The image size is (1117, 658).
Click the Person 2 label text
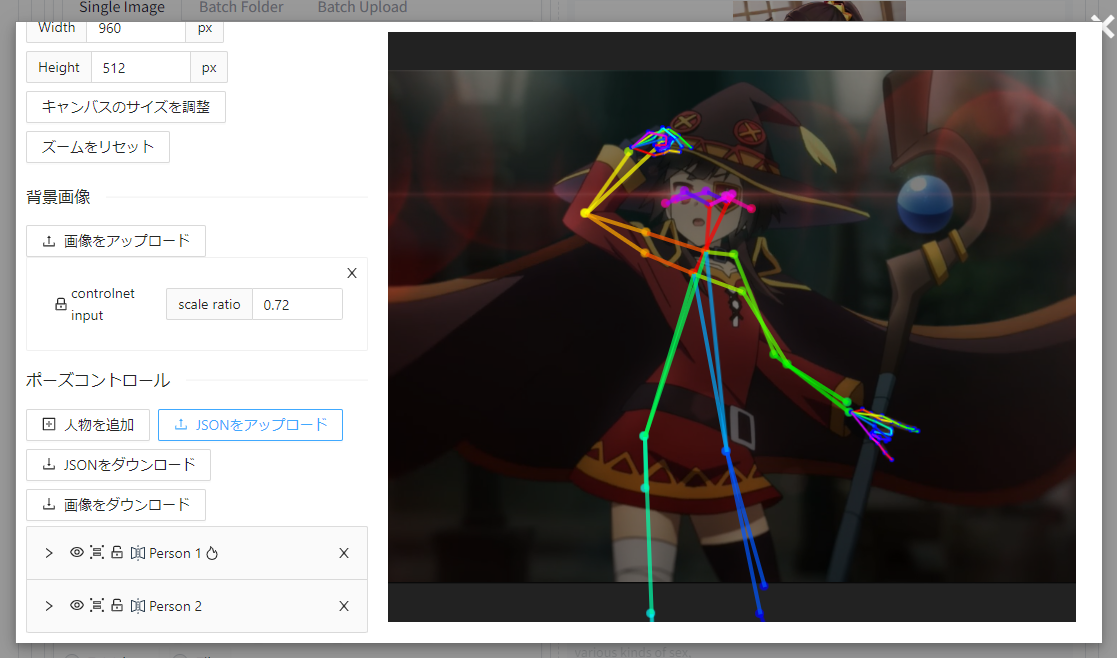175,606
